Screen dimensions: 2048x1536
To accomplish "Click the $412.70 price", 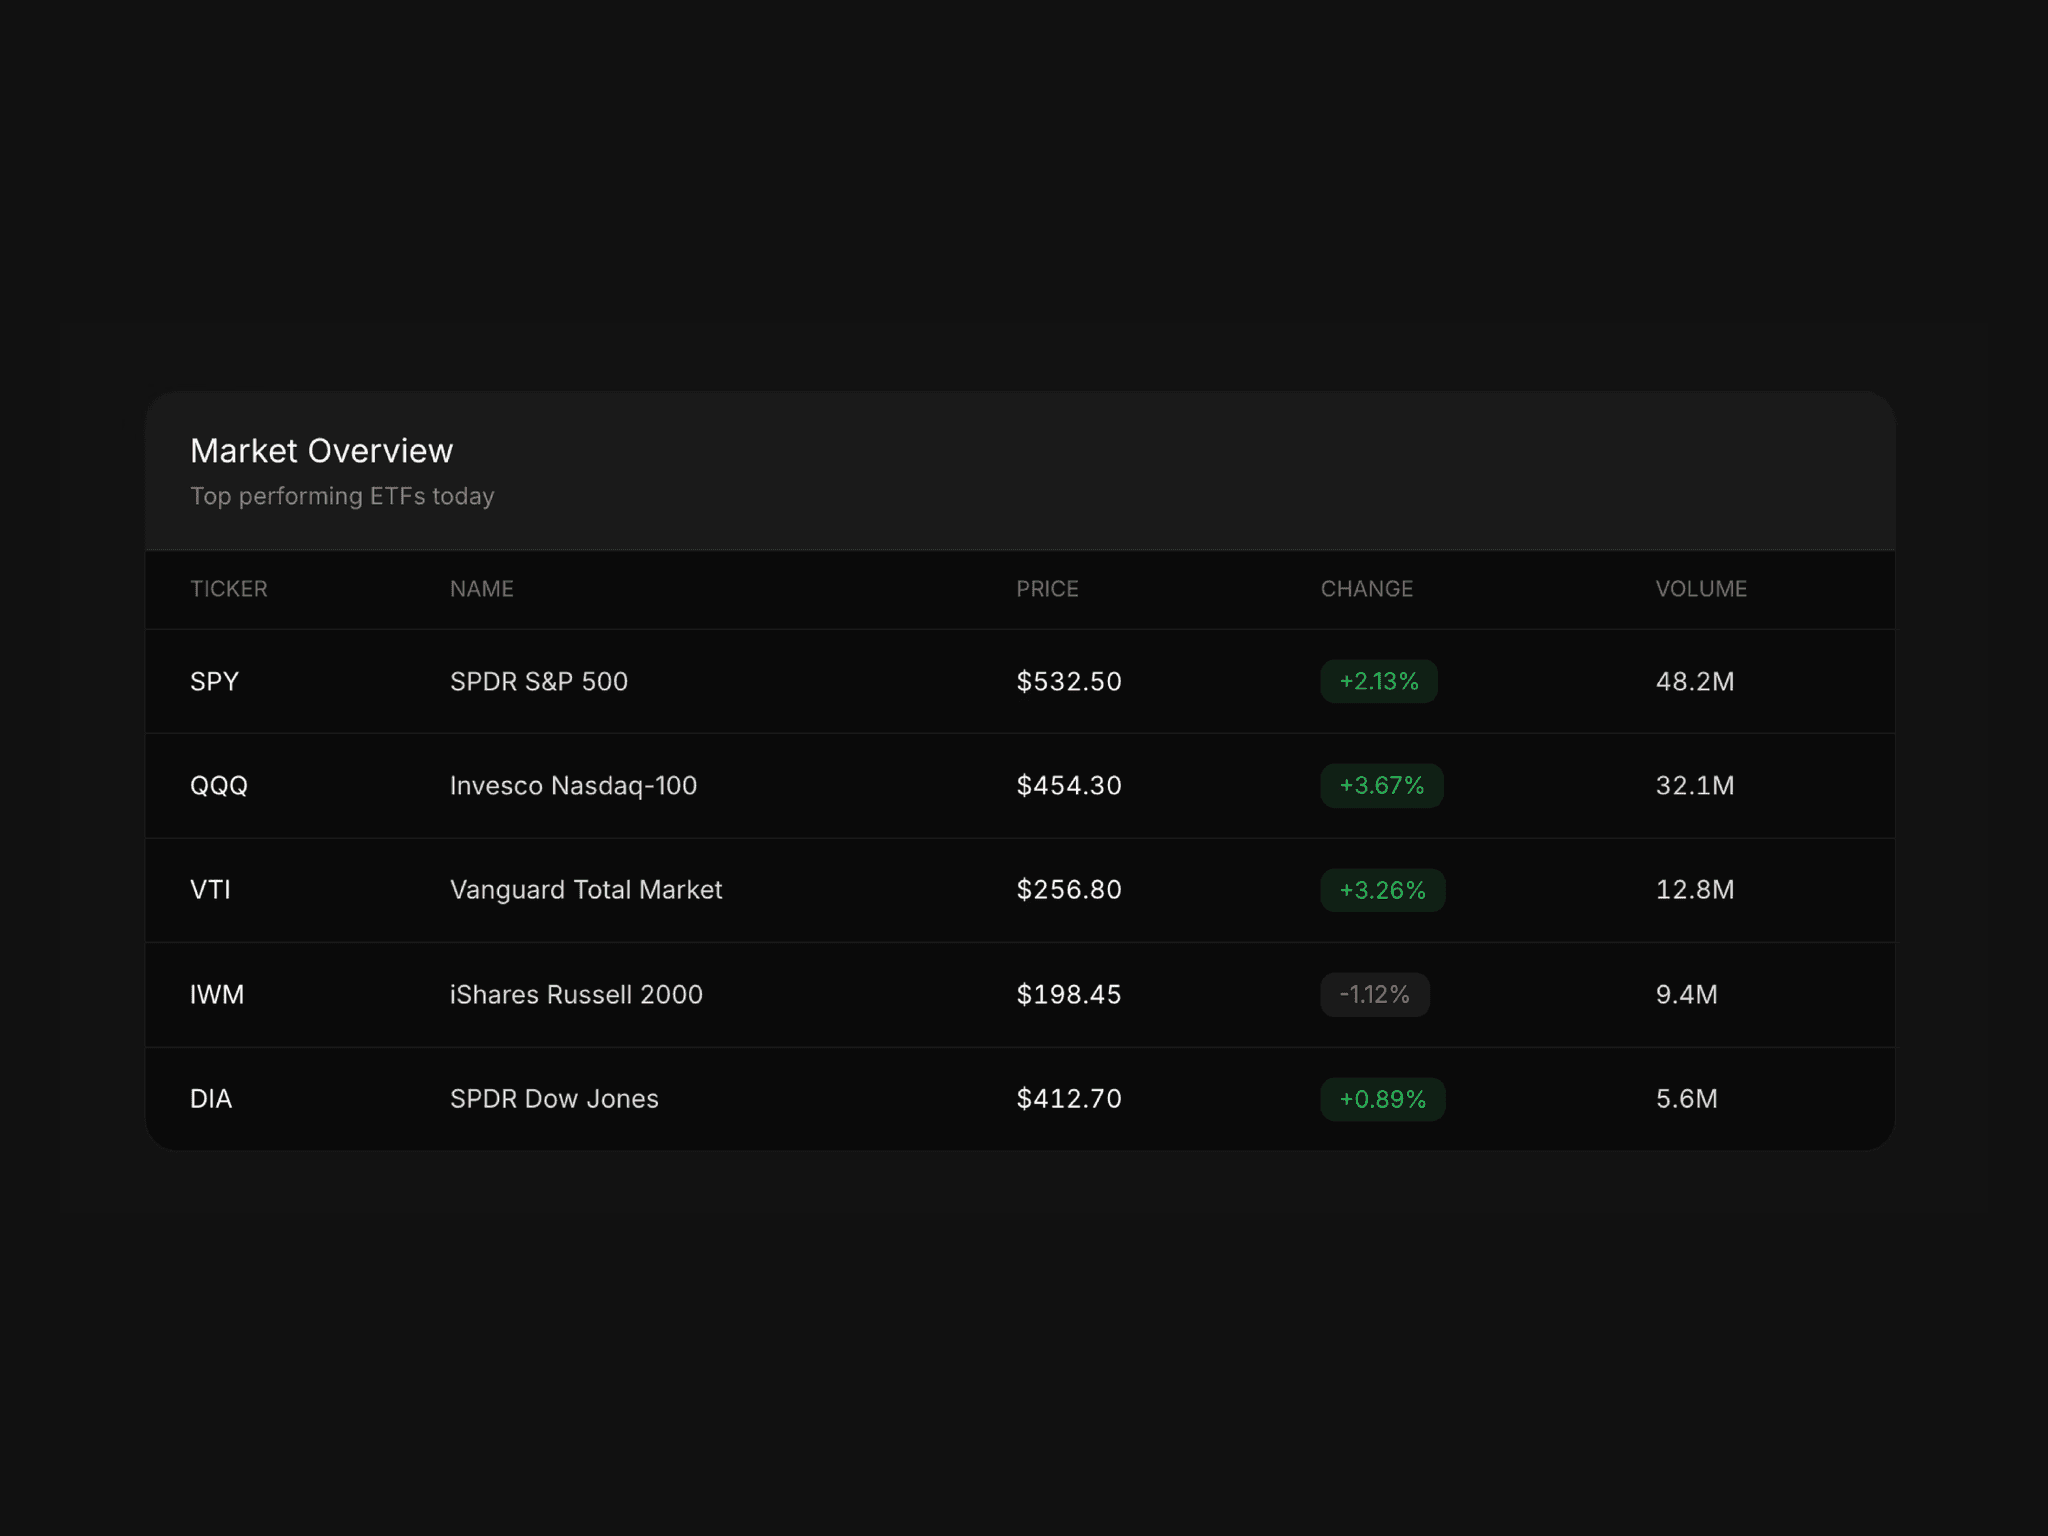I will pyautogui.click(x=1069, y=1099).
